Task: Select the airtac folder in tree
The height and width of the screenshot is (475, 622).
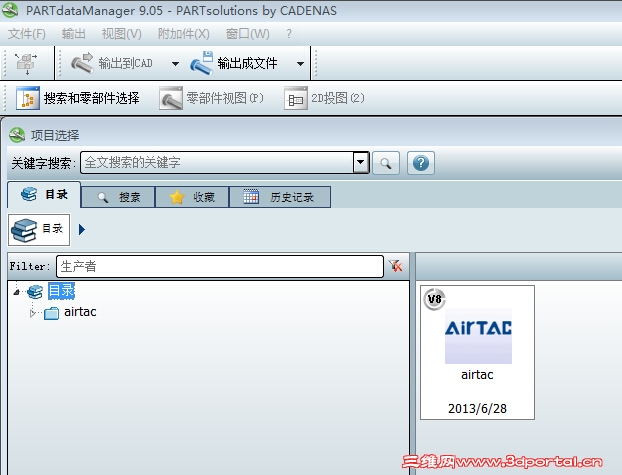Action: click(x=80, y=312)
